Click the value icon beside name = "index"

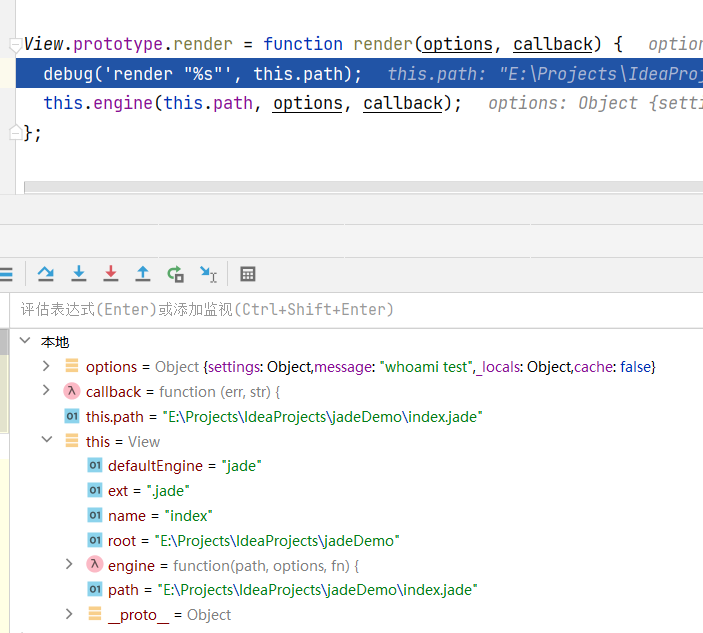click(95, 515)
